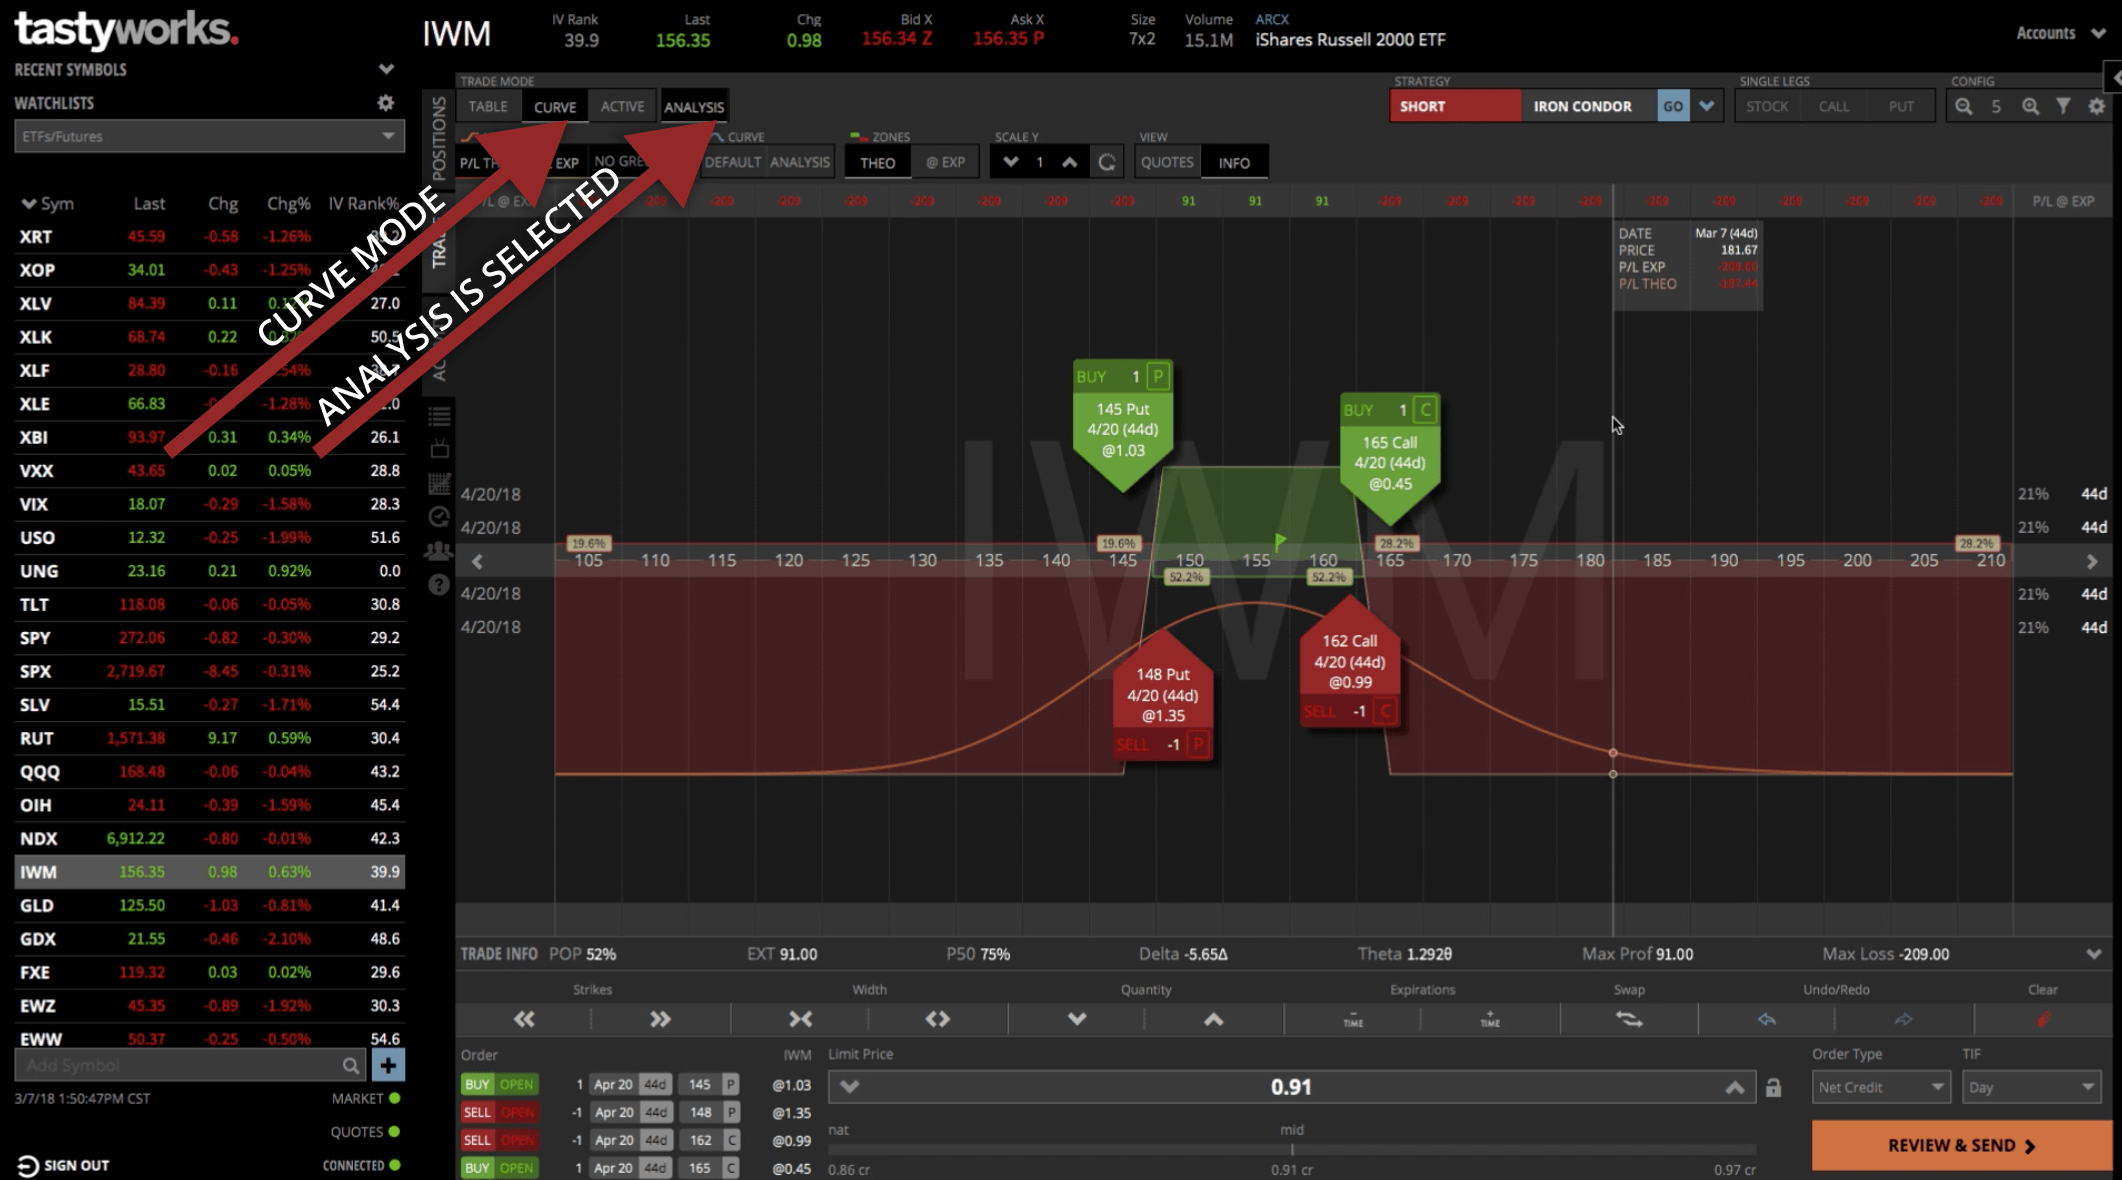Search symbol magnifier in Add Symbol box
This screenshot has width=2122, height=1180.
coord(350,1066)
